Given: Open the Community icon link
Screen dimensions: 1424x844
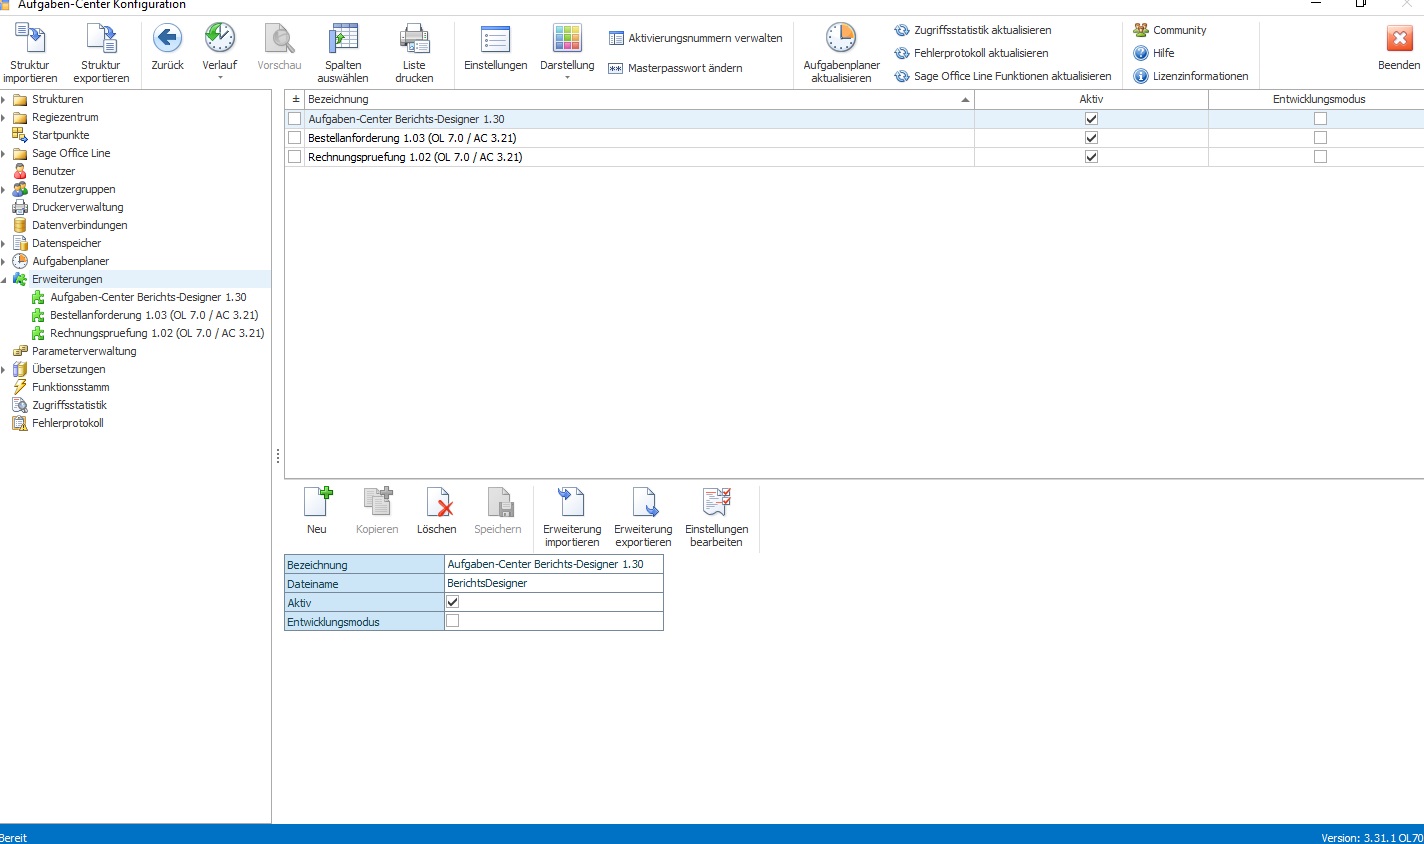Looking at the screenshot, I should (x=1141, y=30).
